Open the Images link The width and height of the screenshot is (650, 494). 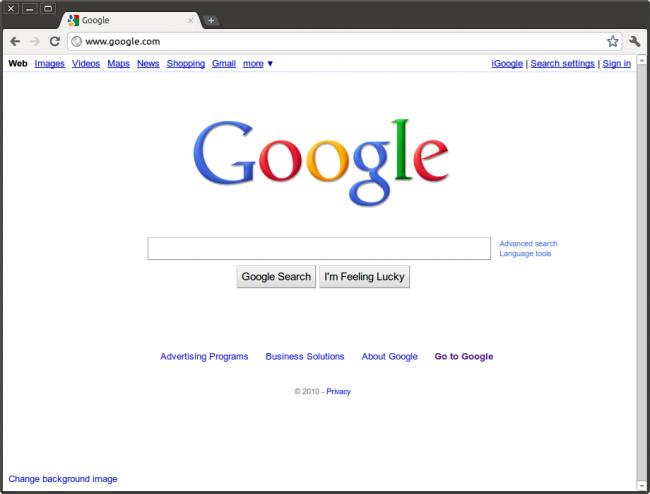49,63
